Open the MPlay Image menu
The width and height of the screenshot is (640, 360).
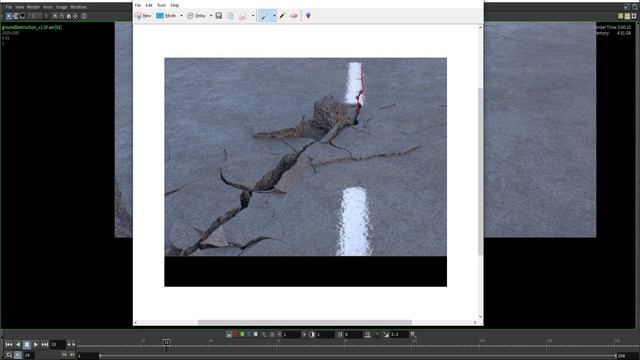[x=61, y=7]
